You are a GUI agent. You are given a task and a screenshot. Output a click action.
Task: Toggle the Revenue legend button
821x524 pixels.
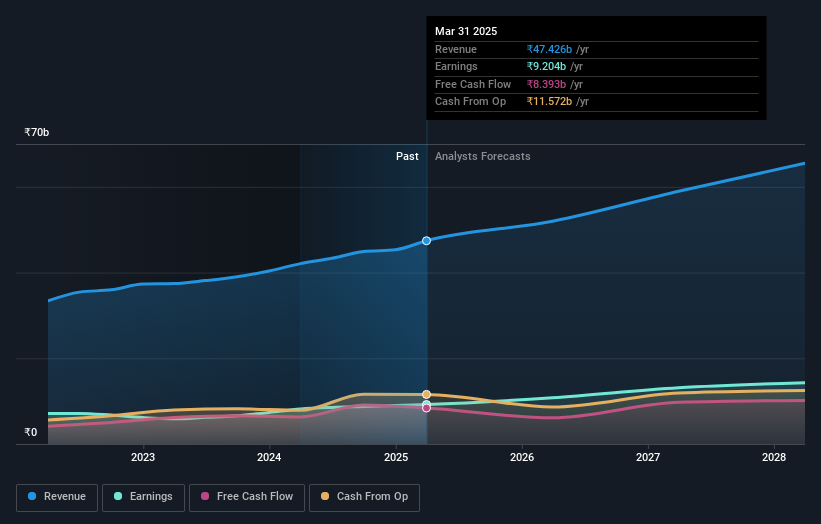point(57,497)
